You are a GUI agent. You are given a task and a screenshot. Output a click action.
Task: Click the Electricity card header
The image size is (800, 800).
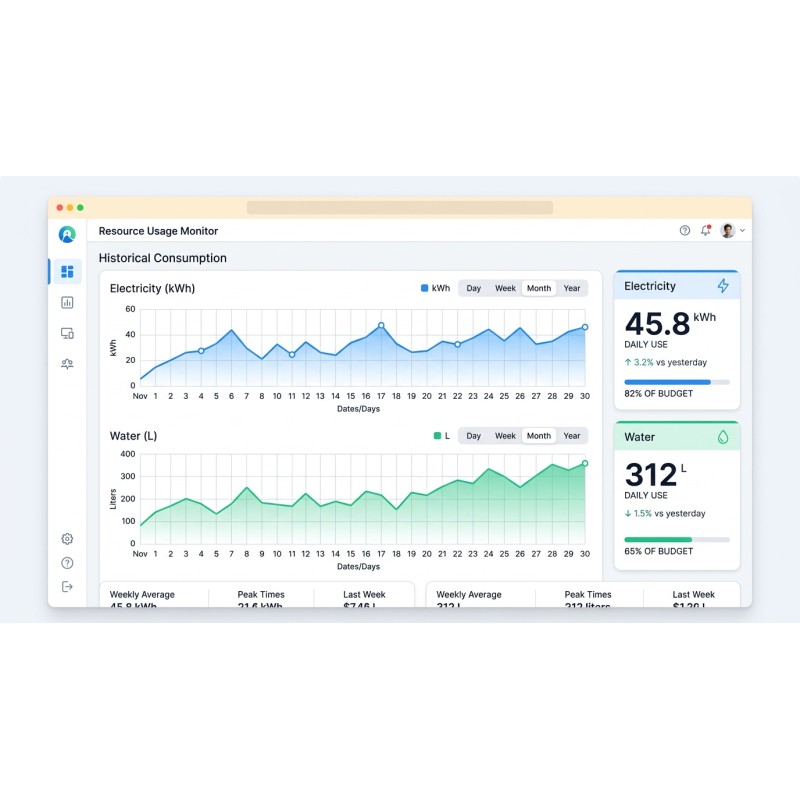tap(677, 285)
